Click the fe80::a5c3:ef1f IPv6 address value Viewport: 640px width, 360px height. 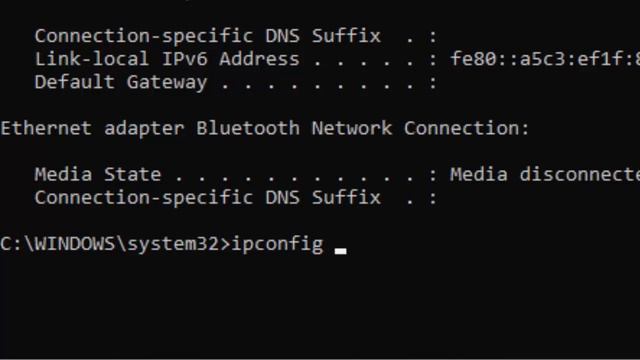click(545, 59)
